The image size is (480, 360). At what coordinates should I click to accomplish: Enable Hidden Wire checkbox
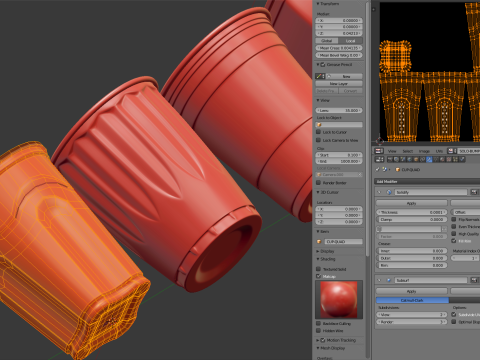318,331
